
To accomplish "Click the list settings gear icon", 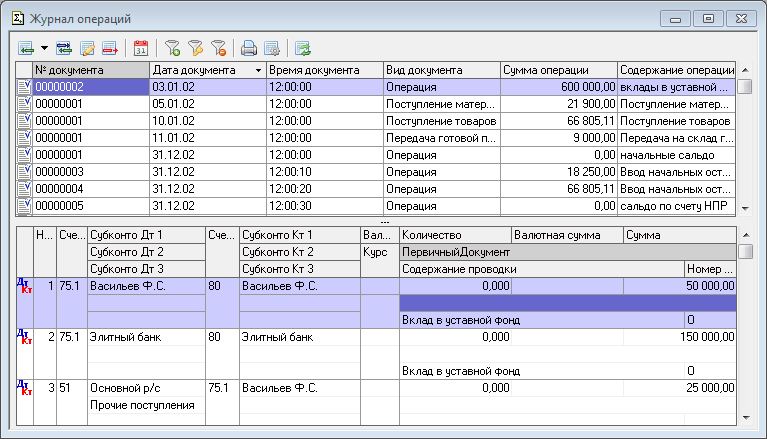I will (270, 47).
